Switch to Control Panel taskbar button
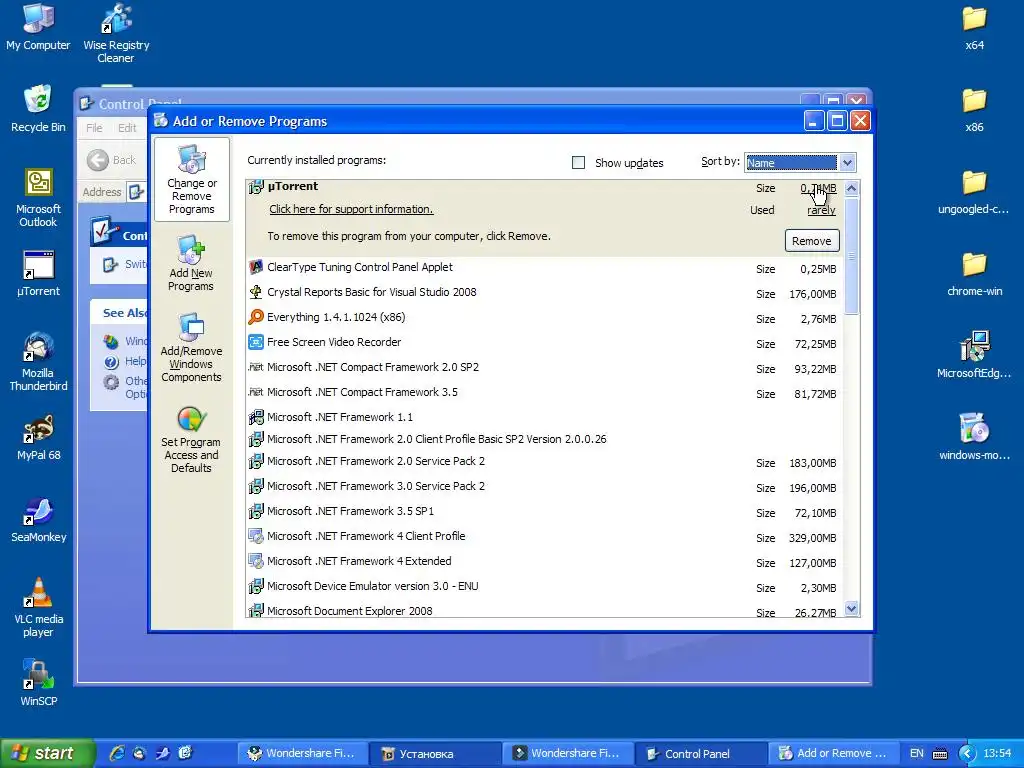 pos(700,754)
